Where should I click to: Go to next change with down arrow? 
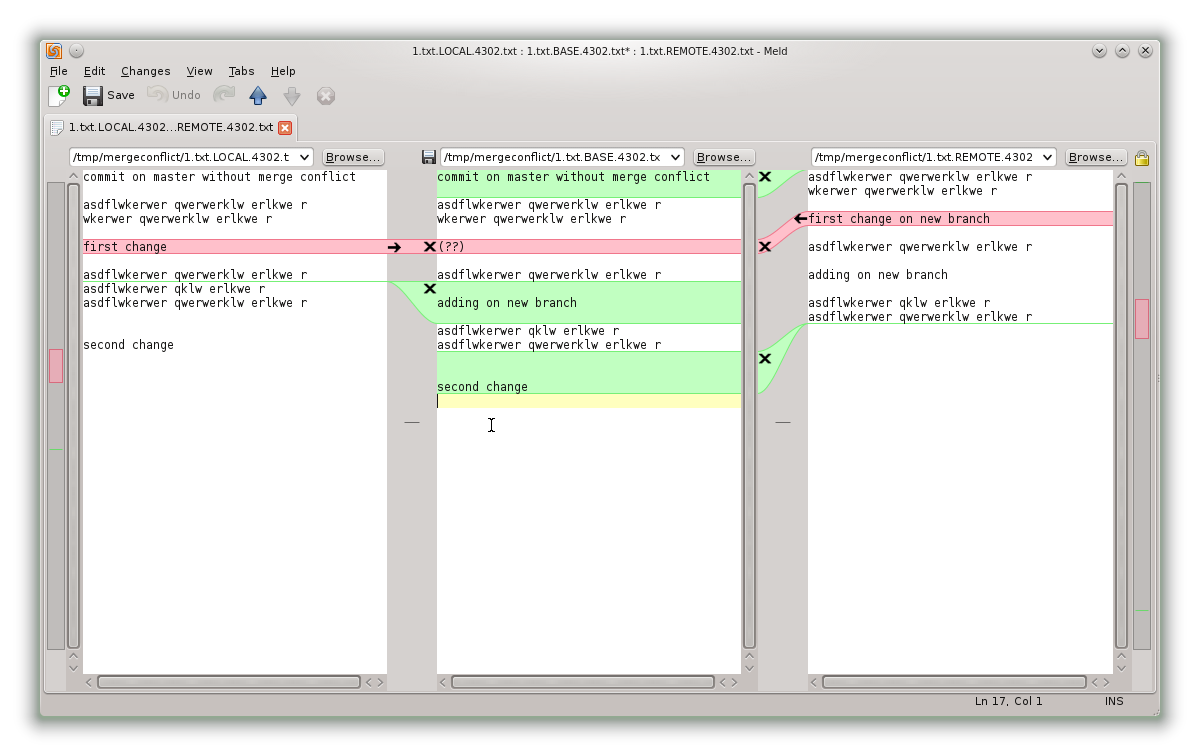(x=292, y=95)
